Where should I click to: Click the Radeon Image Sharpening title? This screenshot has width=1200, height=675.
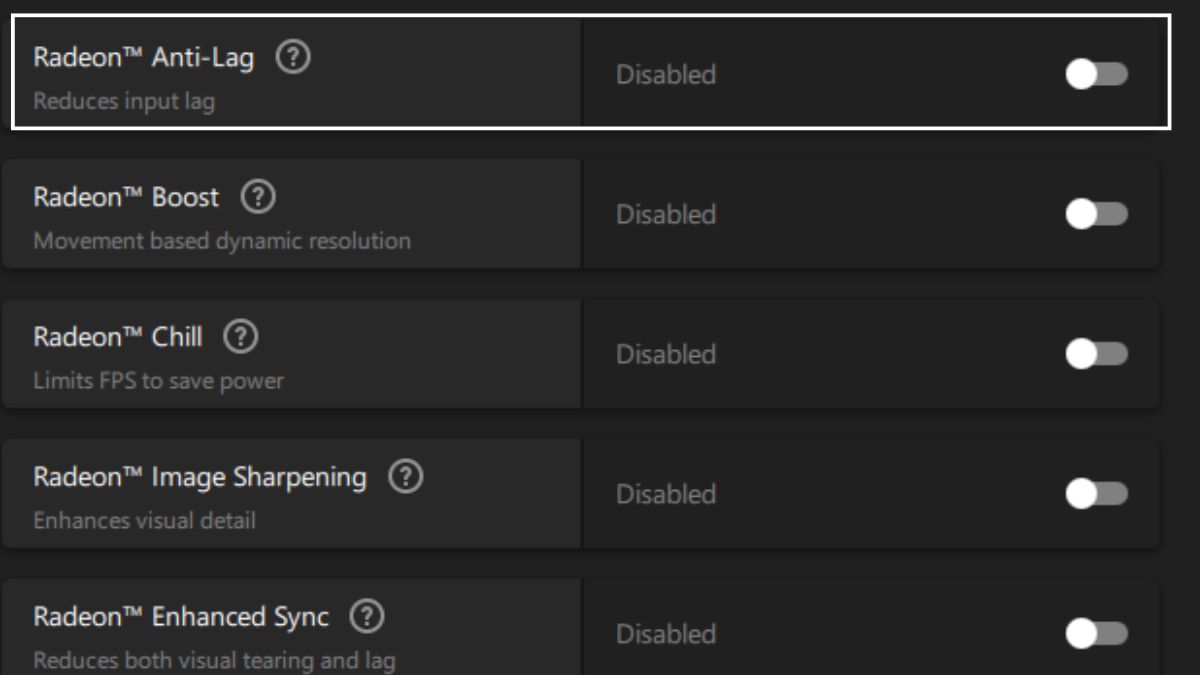click(200, 477)
